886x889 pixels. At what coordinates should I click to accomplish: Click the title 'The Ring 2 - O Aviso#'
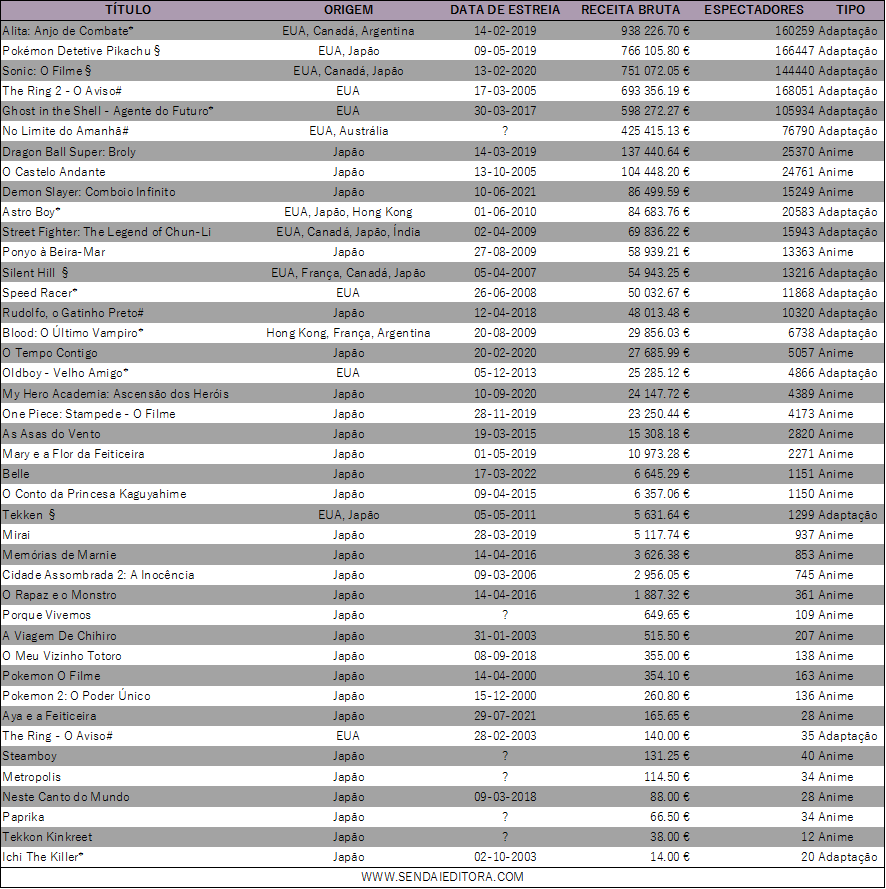pyautogui.click(x=62, y=91)
